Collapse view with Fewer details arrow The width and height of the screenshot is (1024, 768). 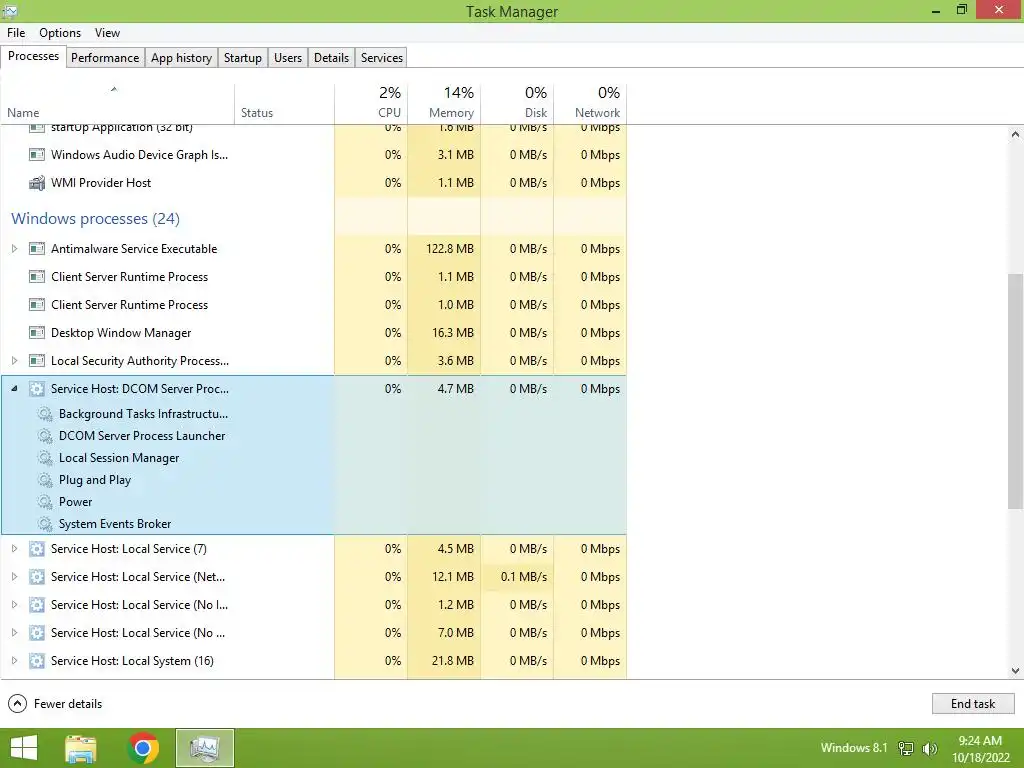pyautogui.click(x=17, y=704)
